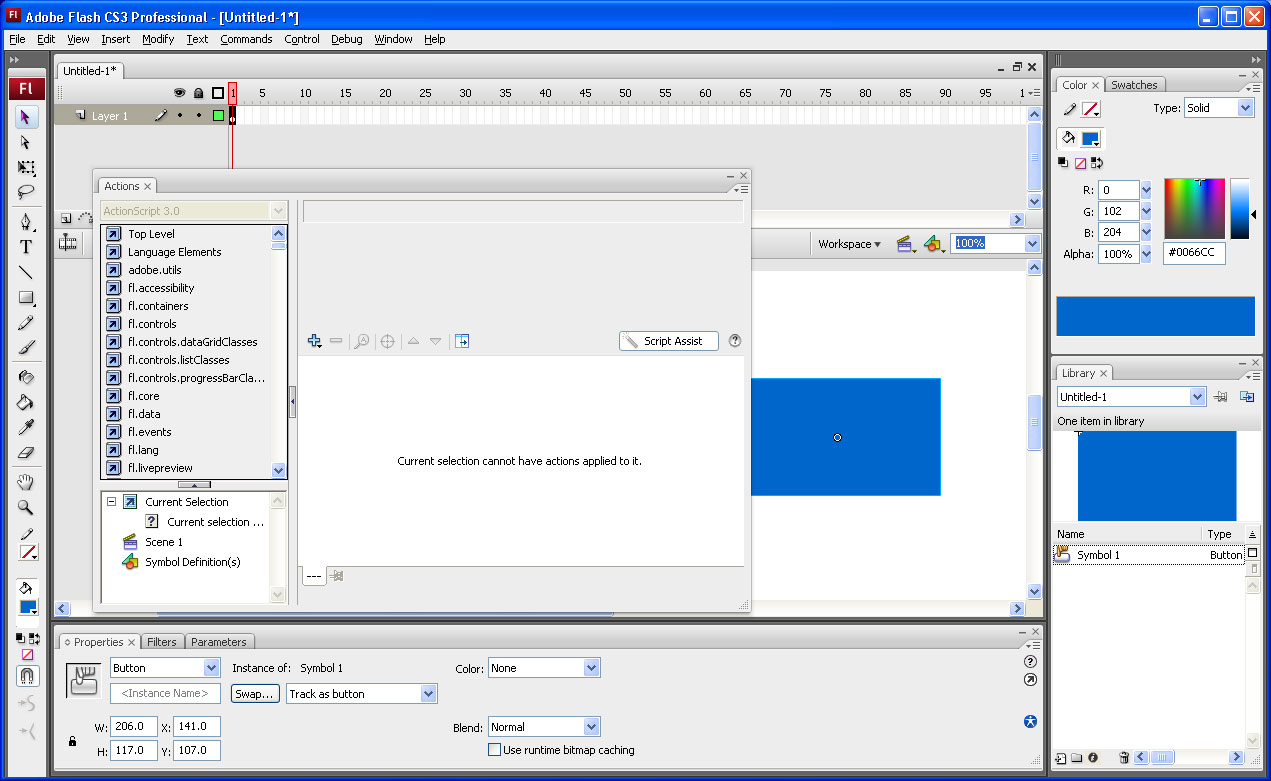Click the Script Assist button

(x=669, y=341)
